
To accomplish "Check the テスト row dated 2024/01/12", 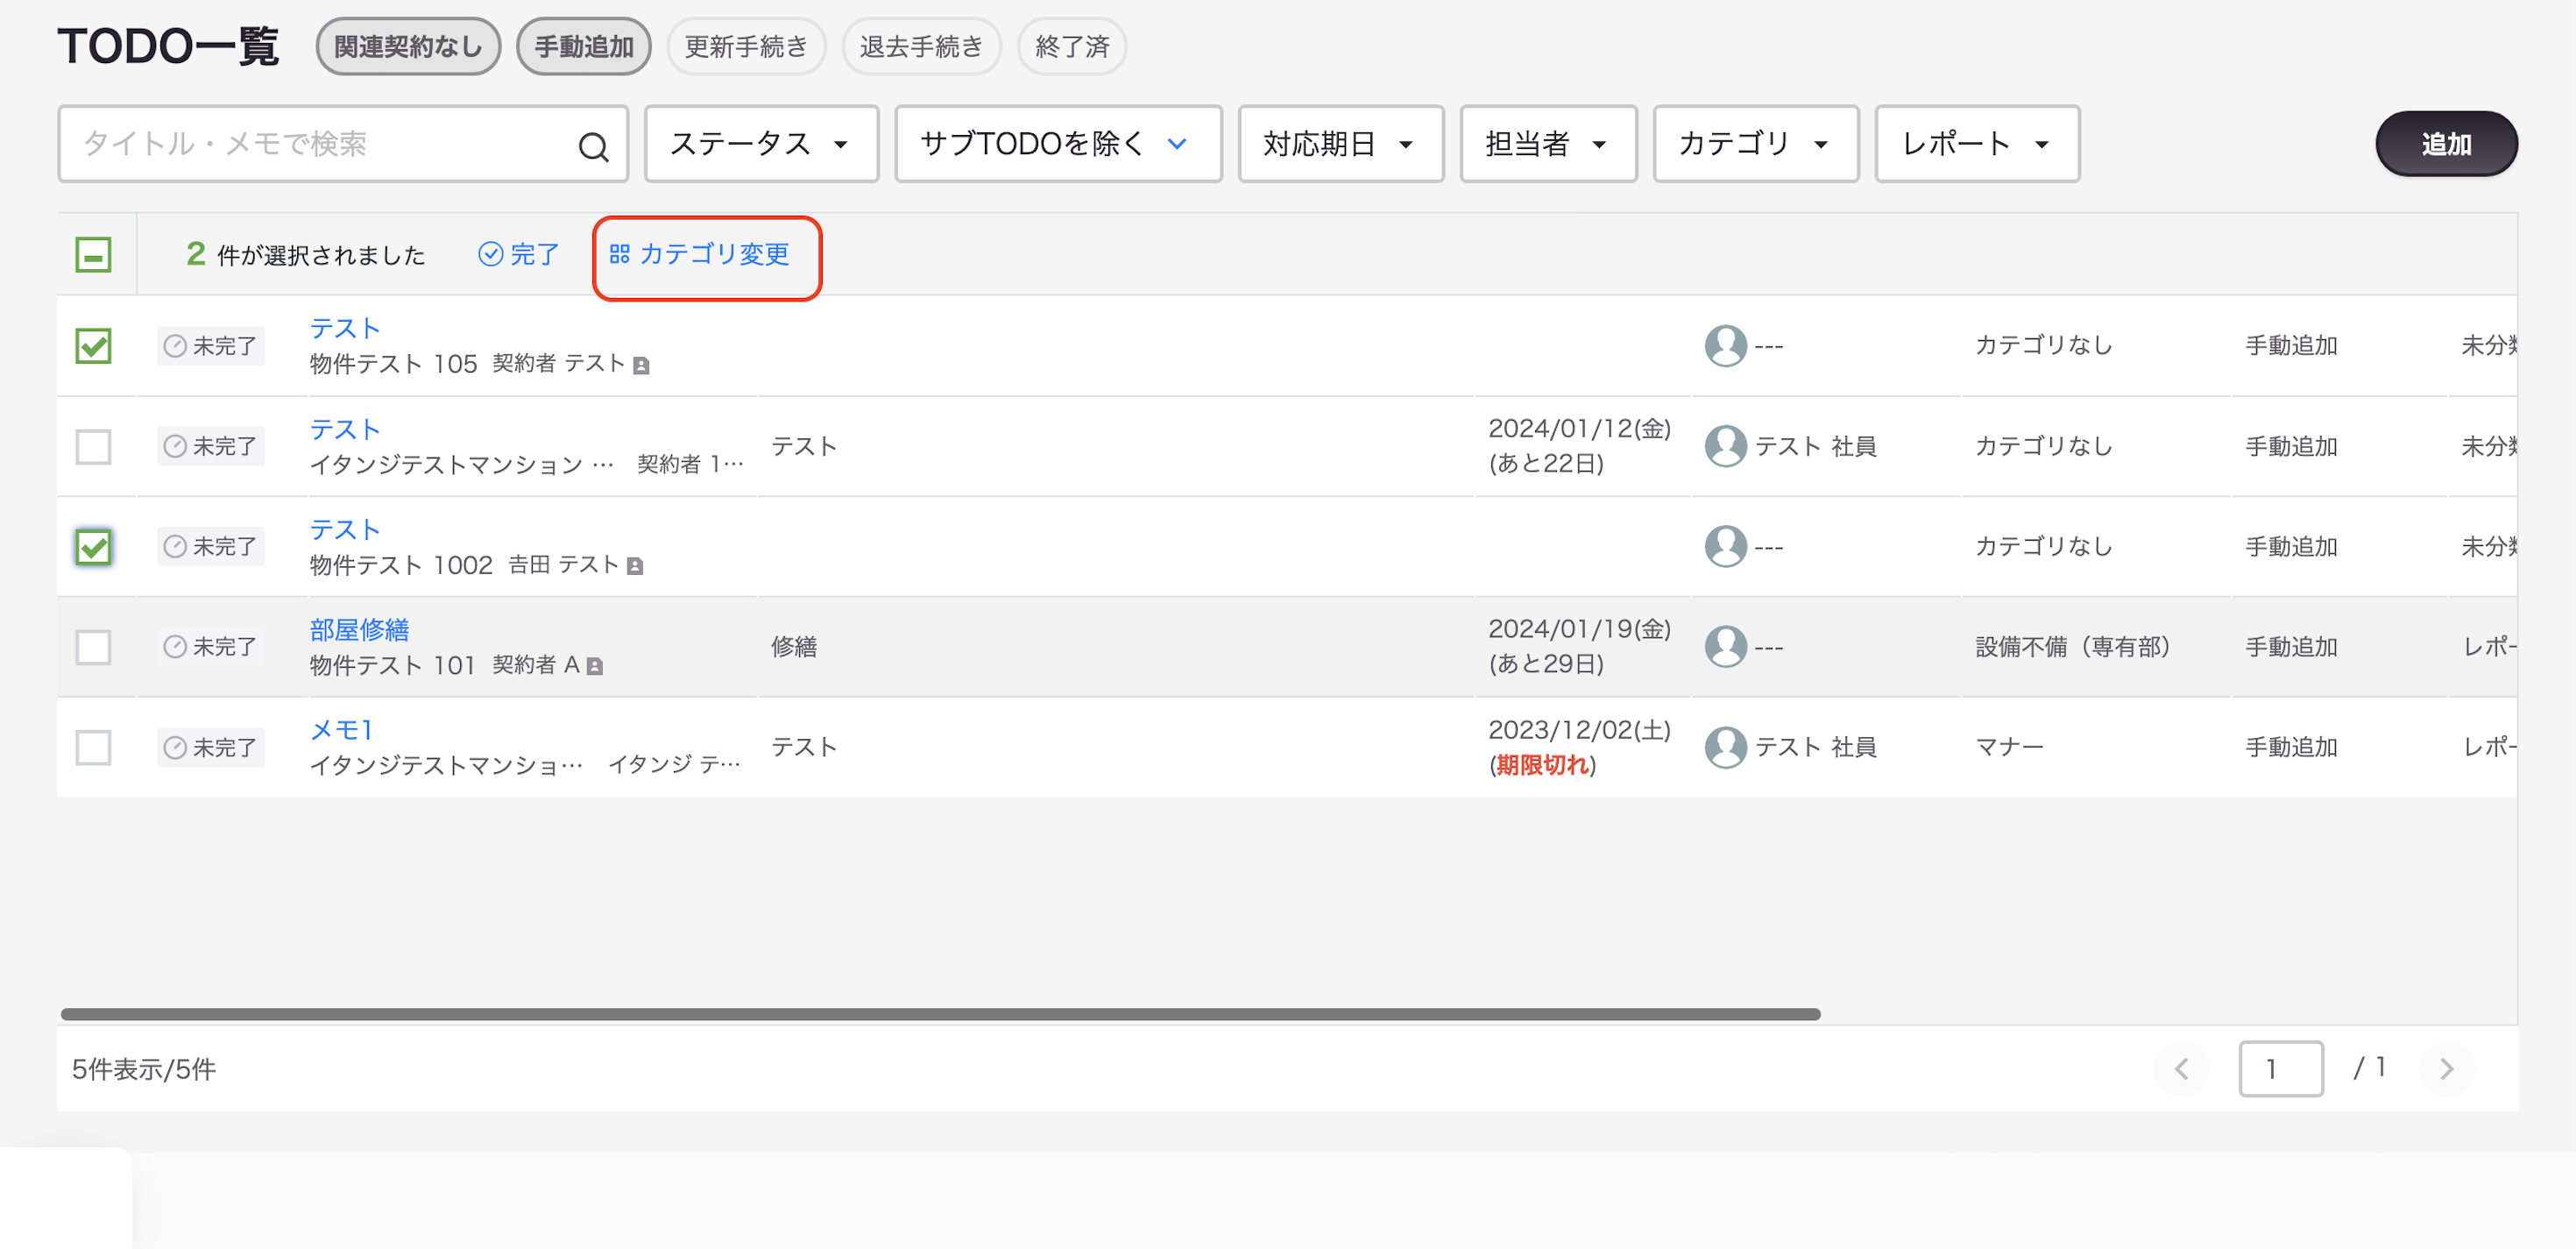I will (93, 446).
